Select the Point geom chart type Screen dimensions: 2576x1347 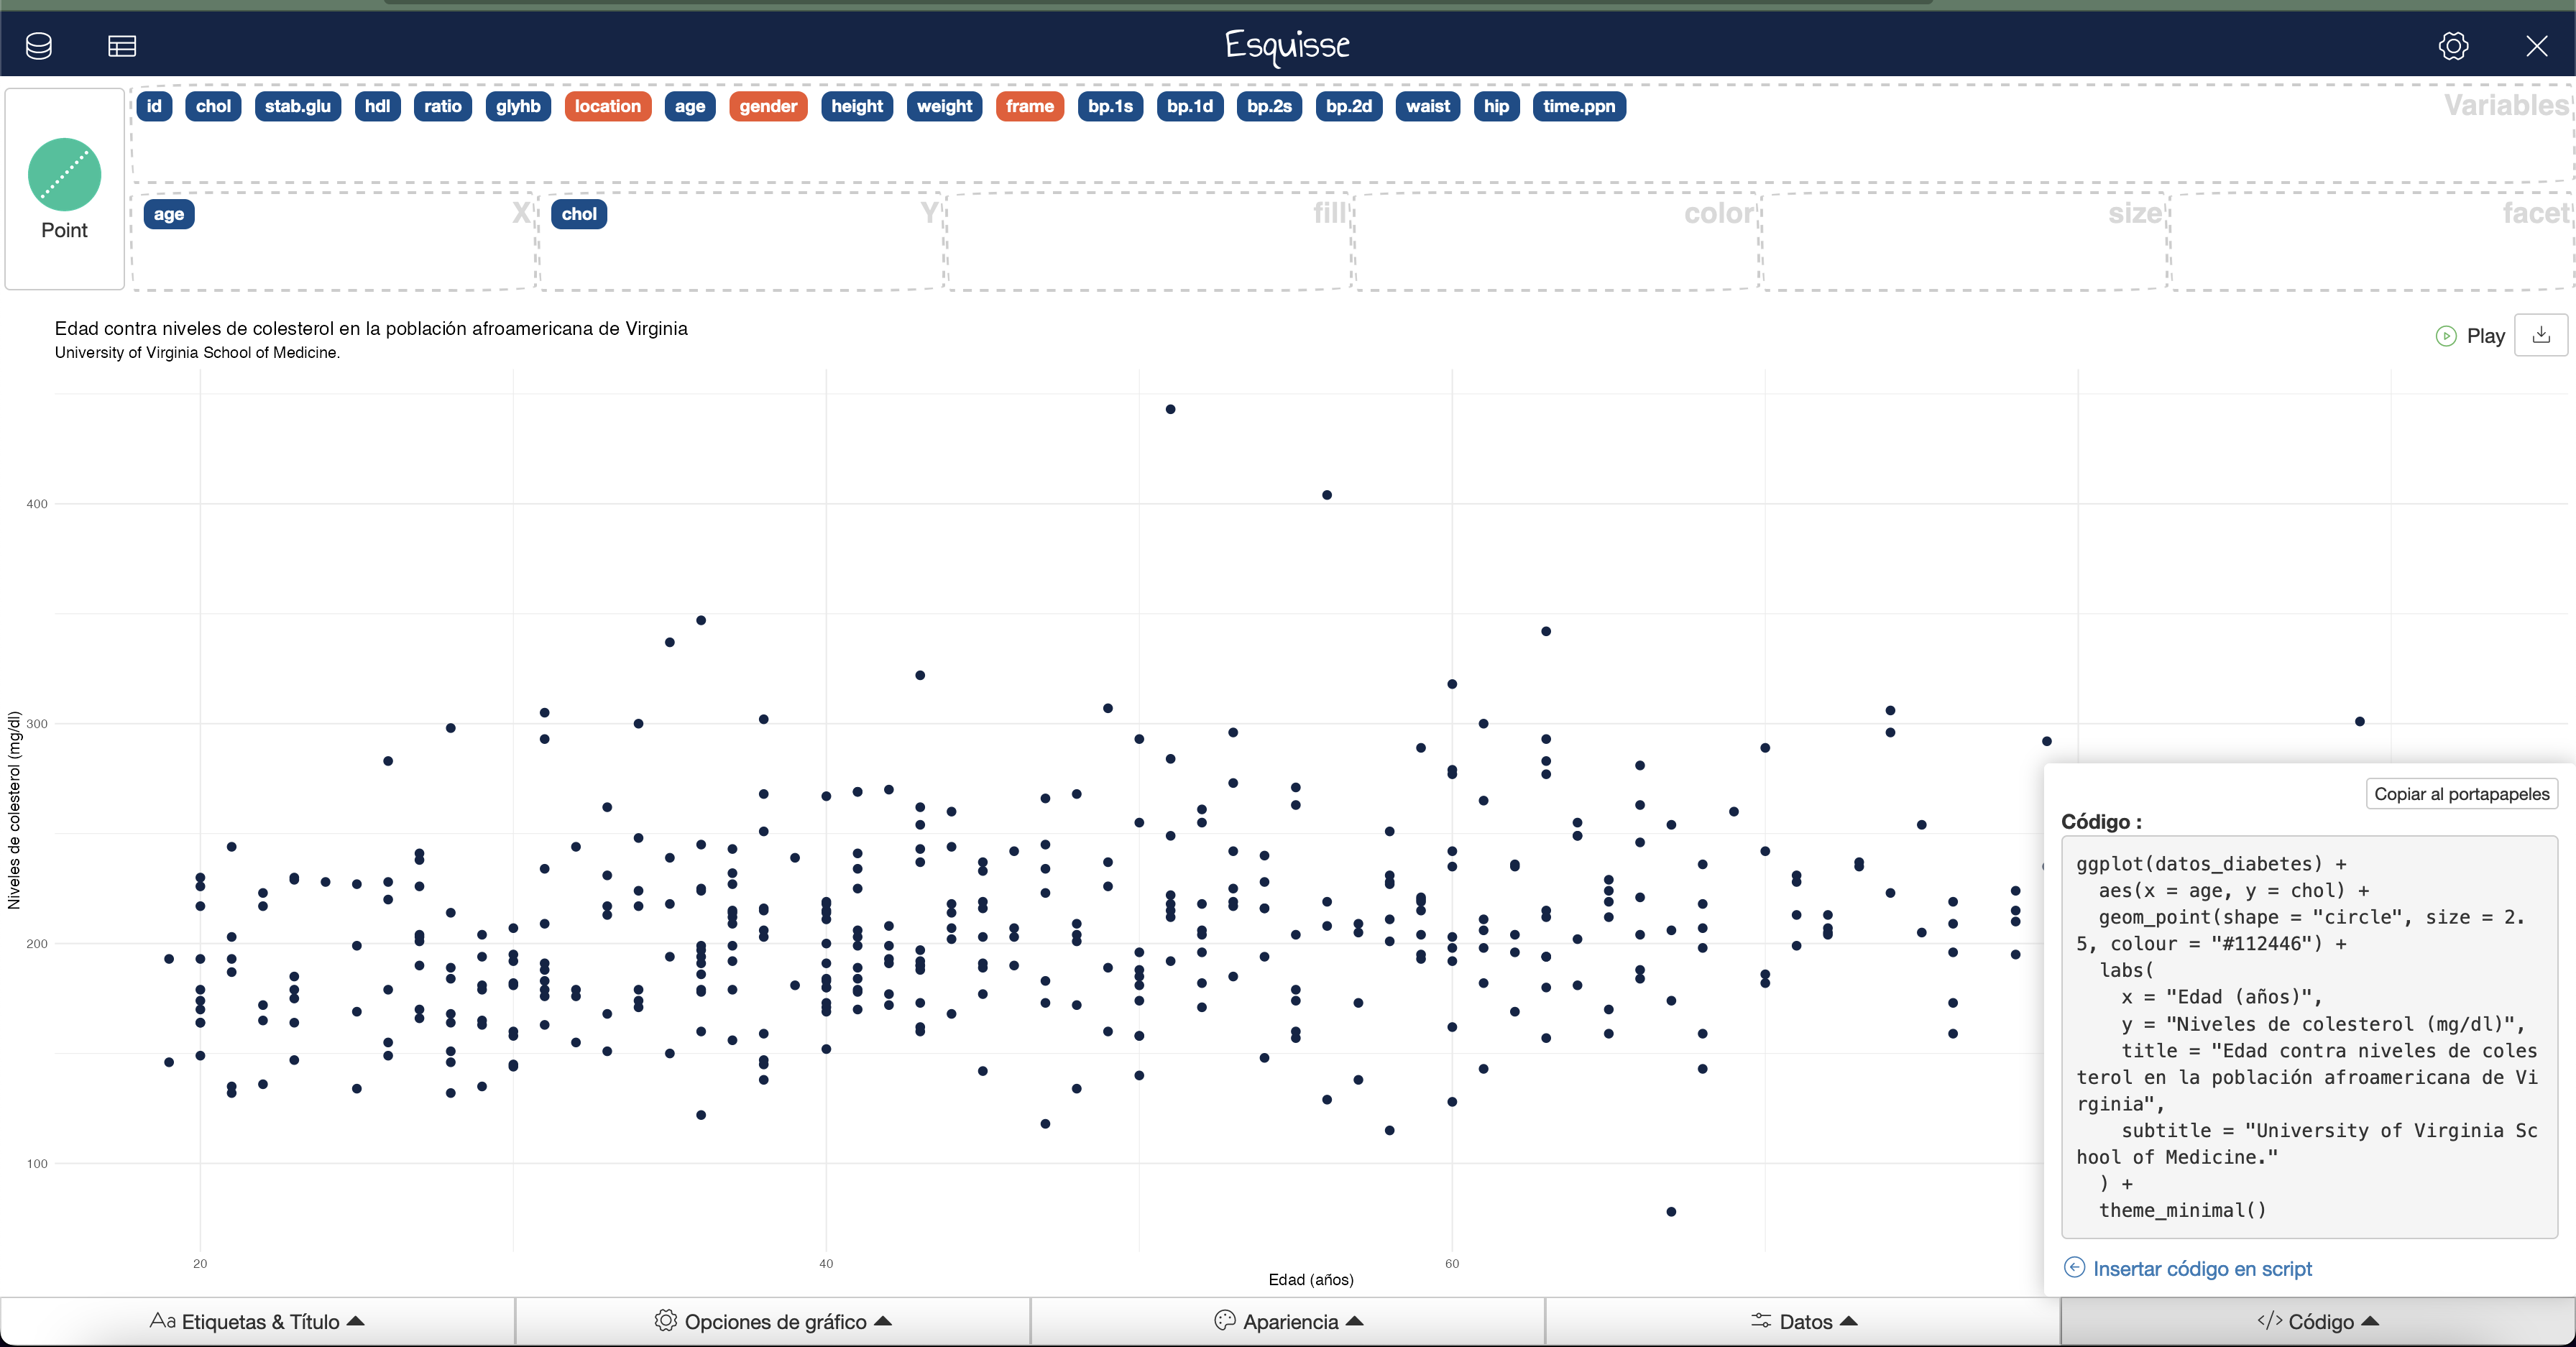click(65, 189)
